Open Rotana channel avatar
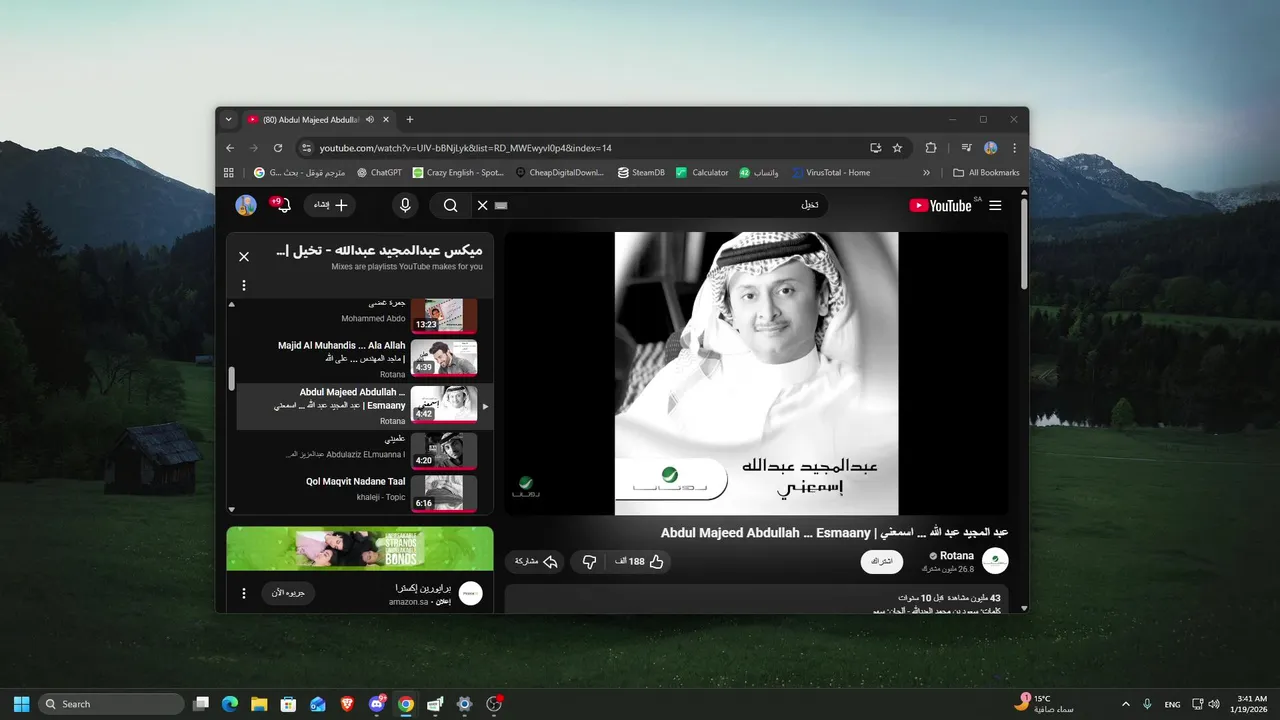Screen dimensions: 1280x720 pyautogui.click(x=995, y=561)
